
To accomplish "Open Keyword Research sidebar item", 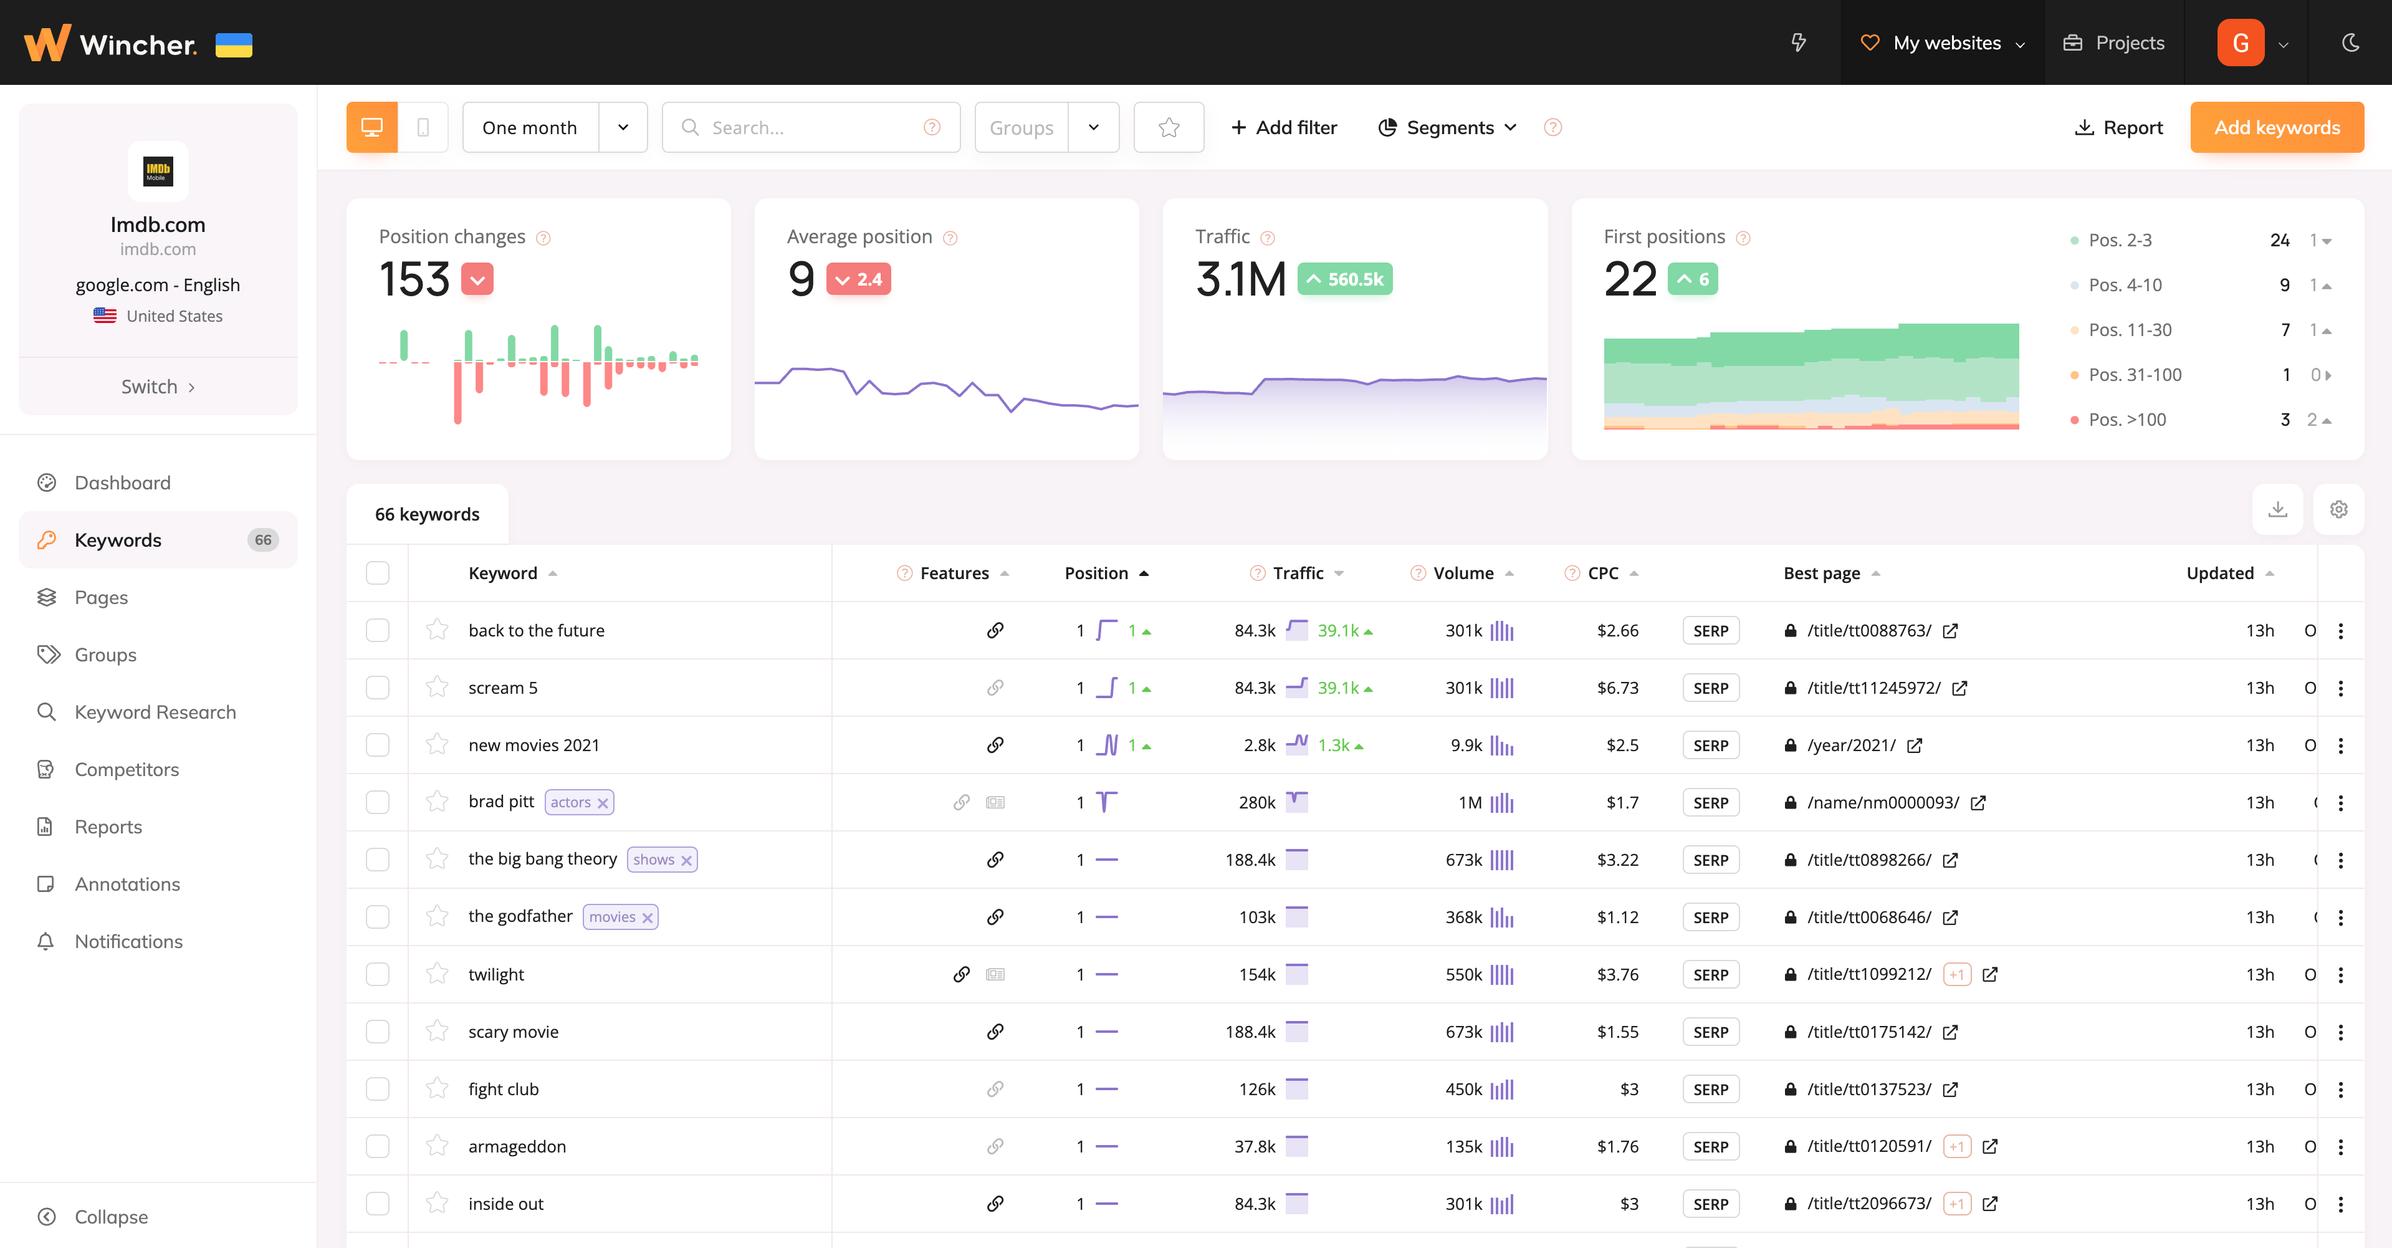I will tap(155, 712).
